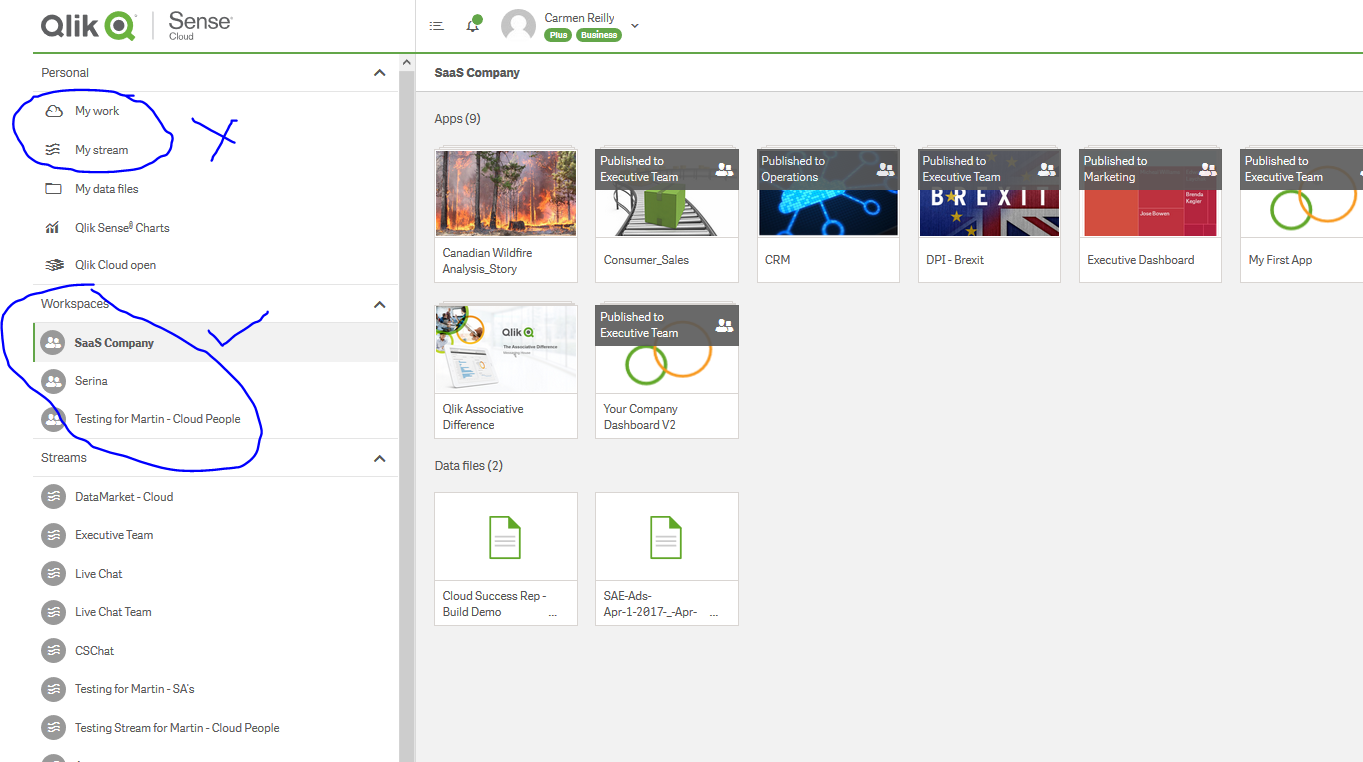Collapse the Workspaces section

click(x=379, y=304)
